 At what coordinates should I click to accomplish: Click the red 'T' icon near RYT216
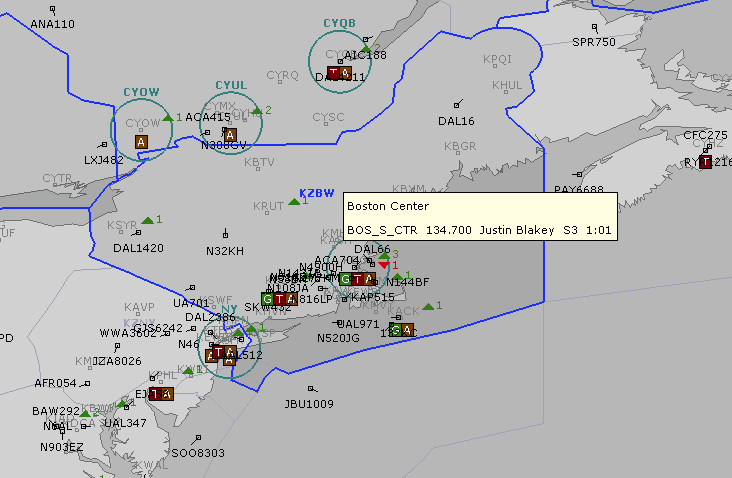pos(705,162)
